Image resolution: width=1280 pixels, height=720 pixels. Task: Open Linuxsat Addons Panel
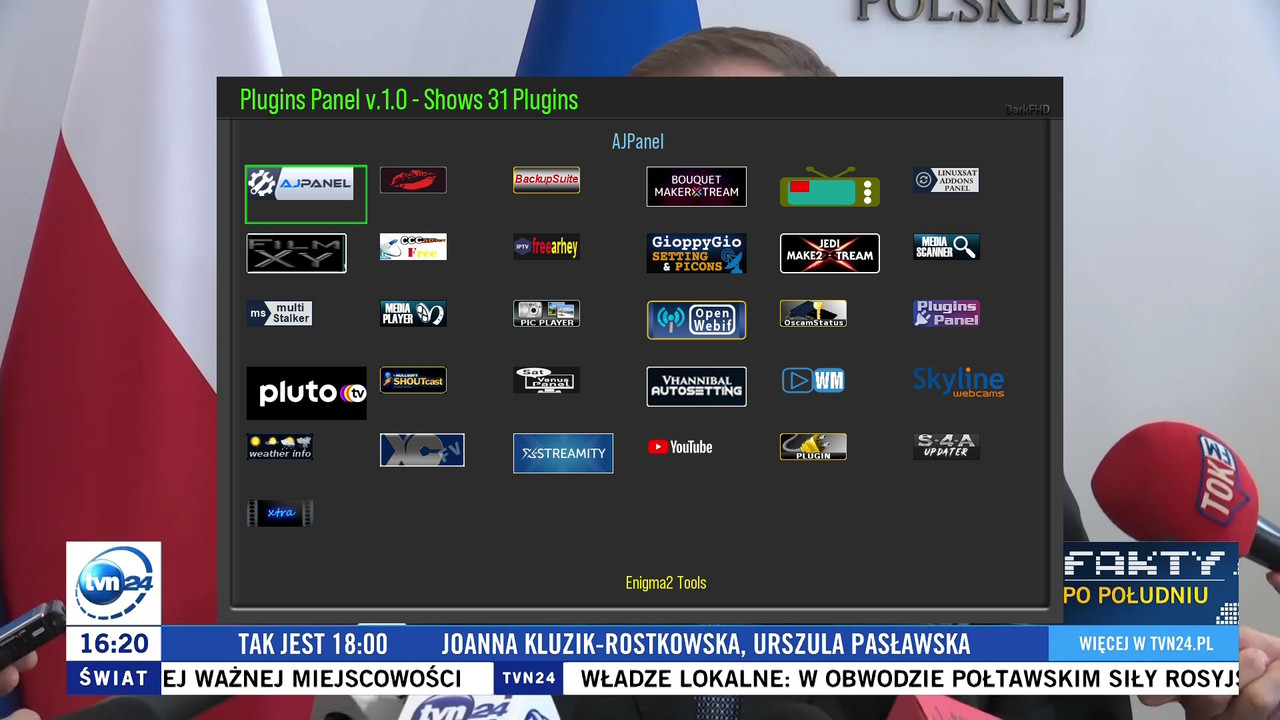coord(946,180)
